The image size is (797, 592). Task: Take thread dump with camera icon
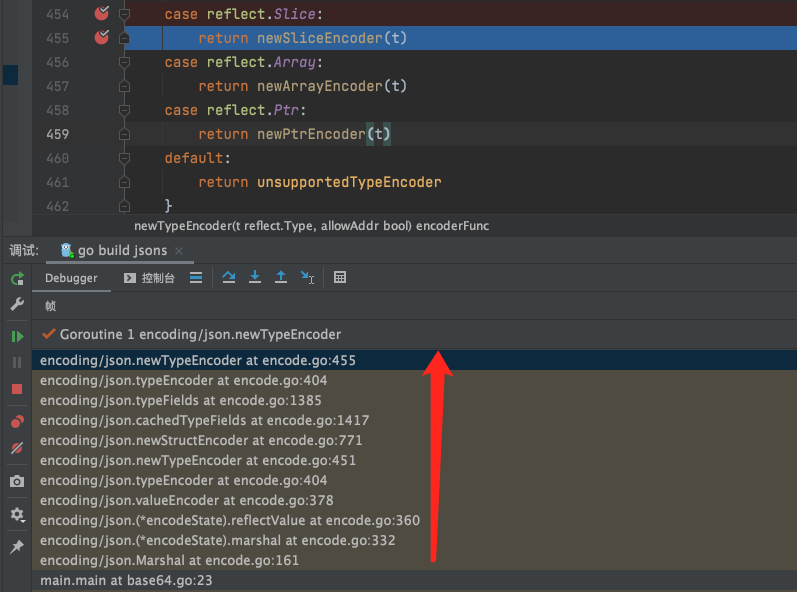(17, 482)
